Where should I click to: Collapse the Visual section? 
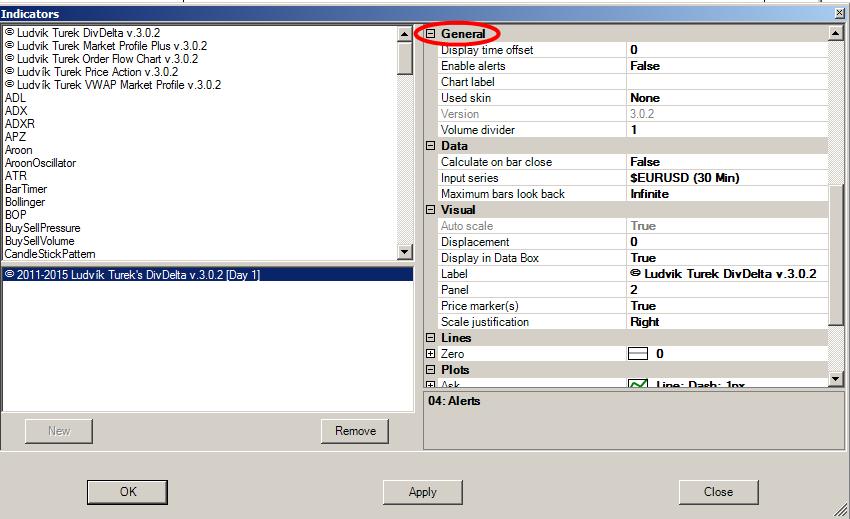tap(430, 210)
